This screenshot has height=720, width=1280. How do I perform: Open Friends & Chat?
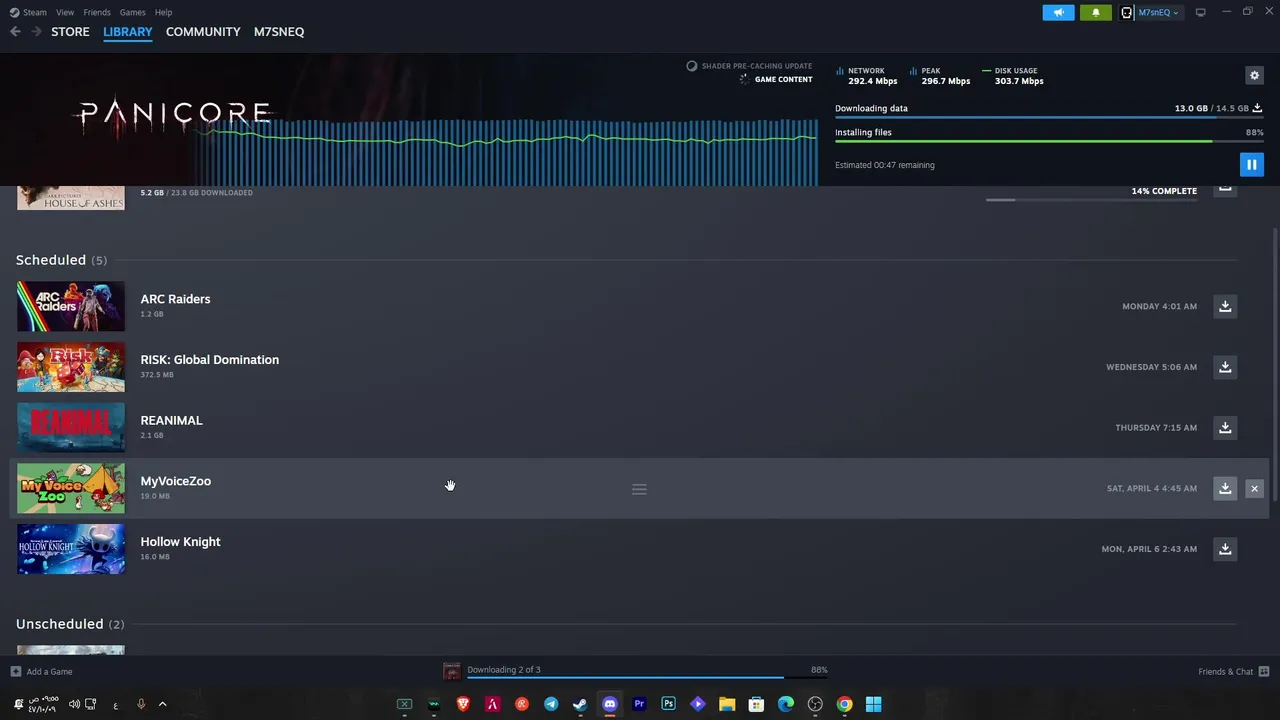click(1234, 671)
